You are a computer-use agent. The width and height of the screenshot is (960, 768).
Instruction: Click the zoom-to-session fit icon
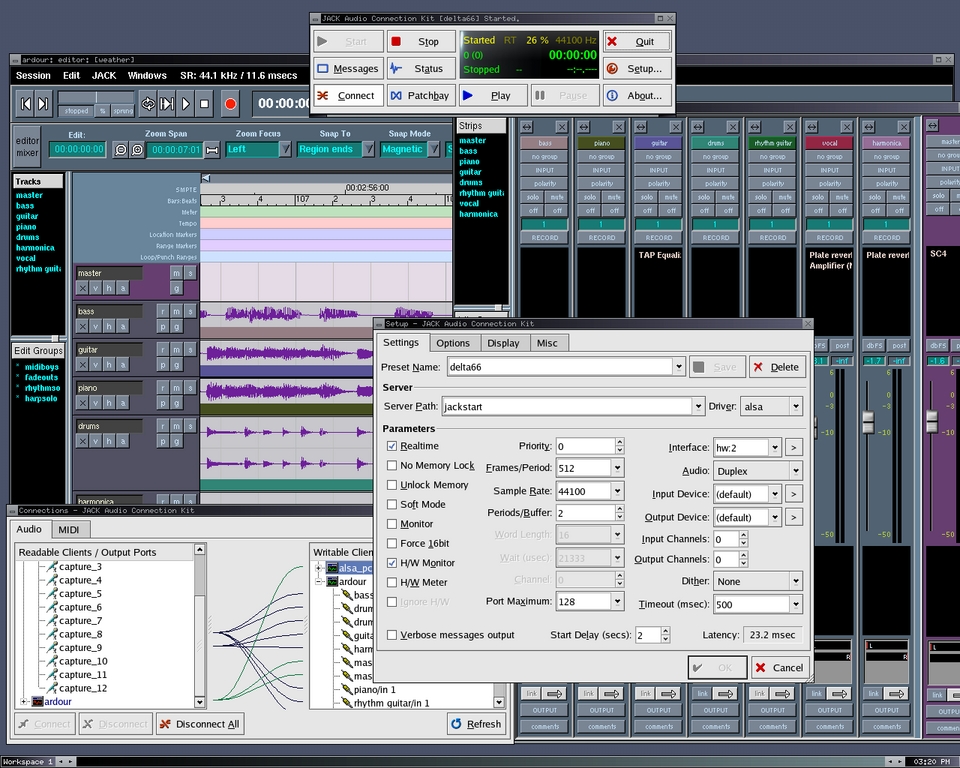click(211, 150)
